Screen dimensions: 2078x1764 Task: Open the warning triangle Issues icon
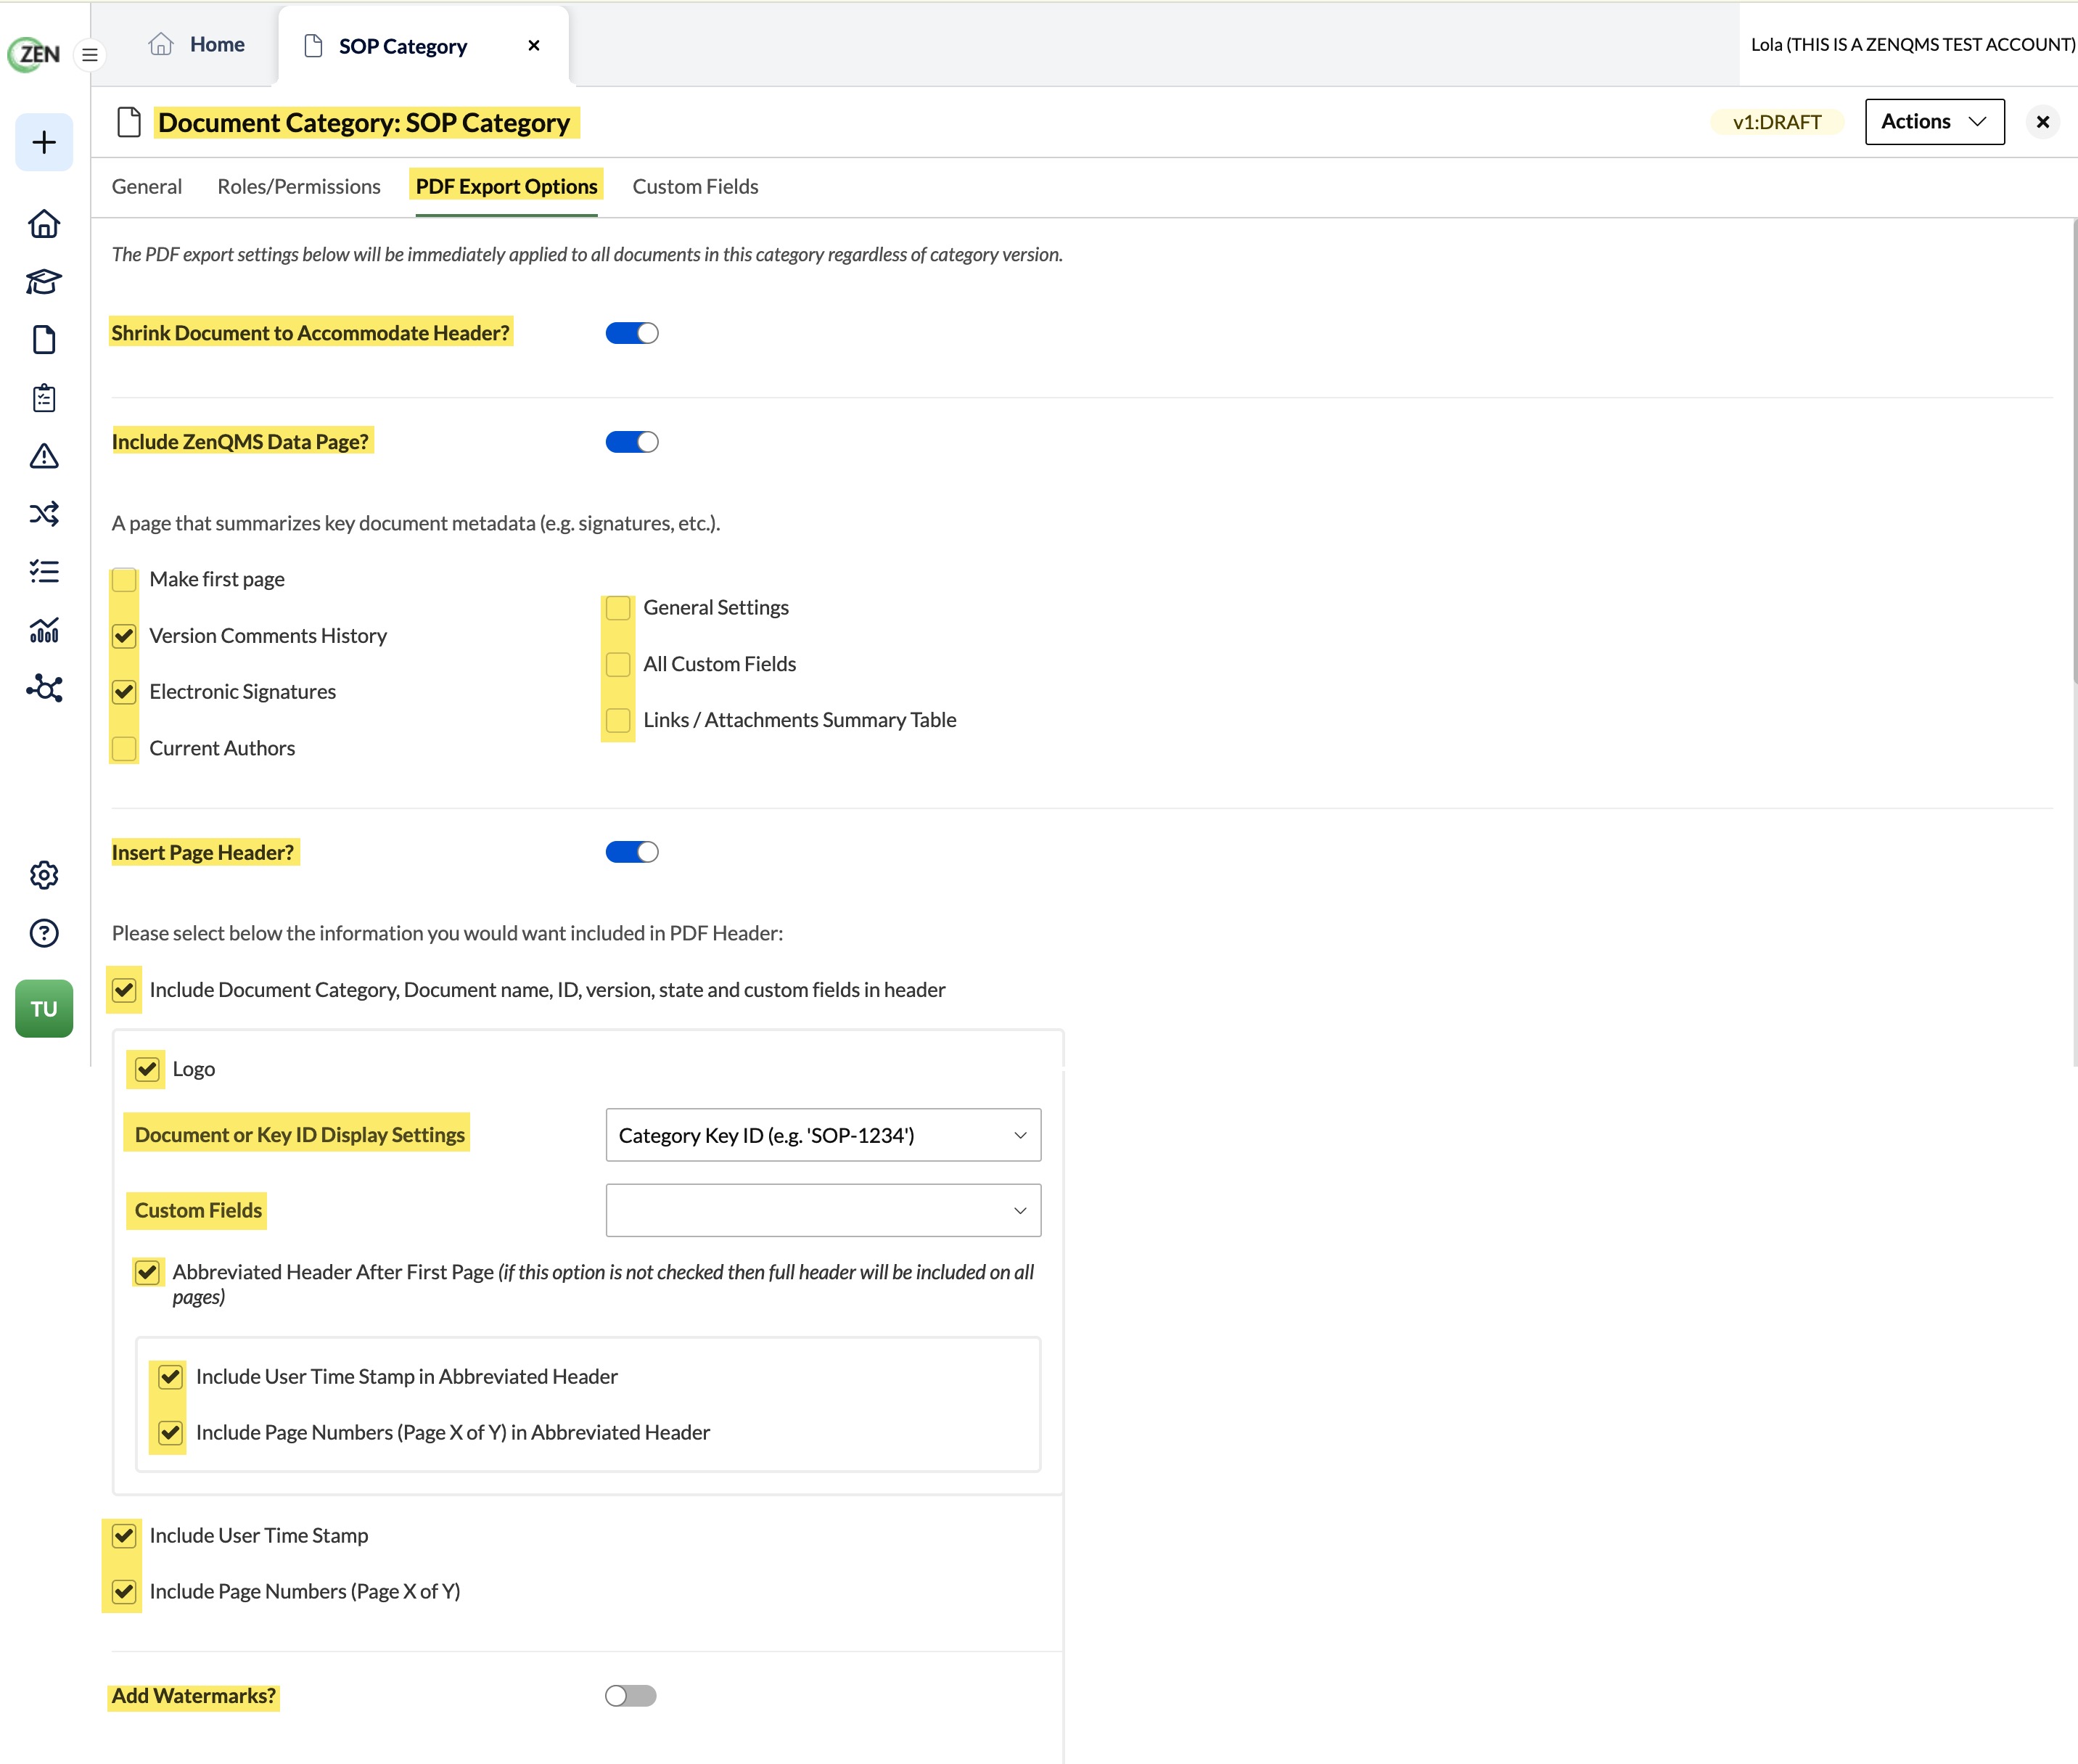click(44, 456)
